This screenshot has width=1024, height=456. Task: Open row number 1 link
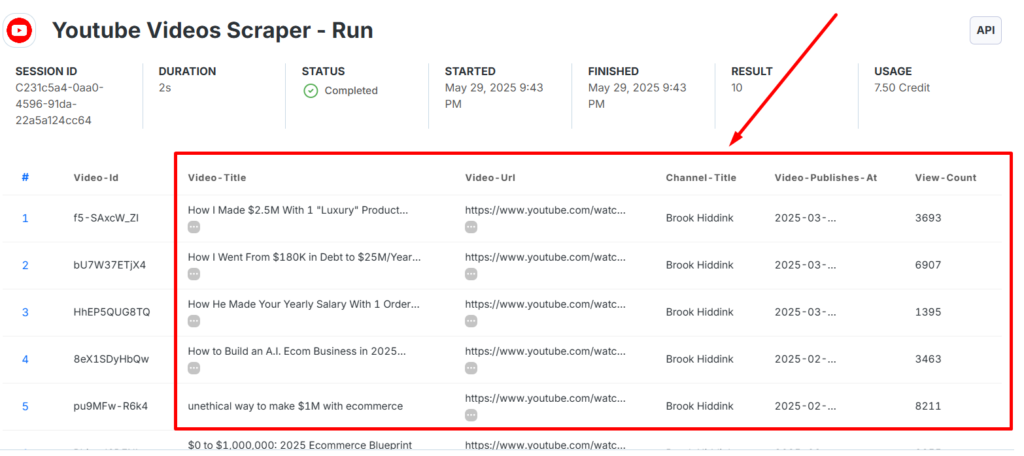25,218
